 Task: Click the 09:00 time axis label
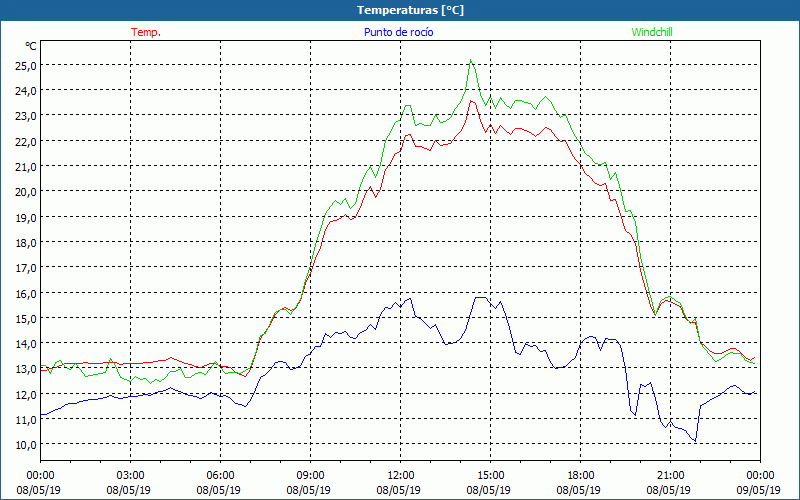click(310, 476)
